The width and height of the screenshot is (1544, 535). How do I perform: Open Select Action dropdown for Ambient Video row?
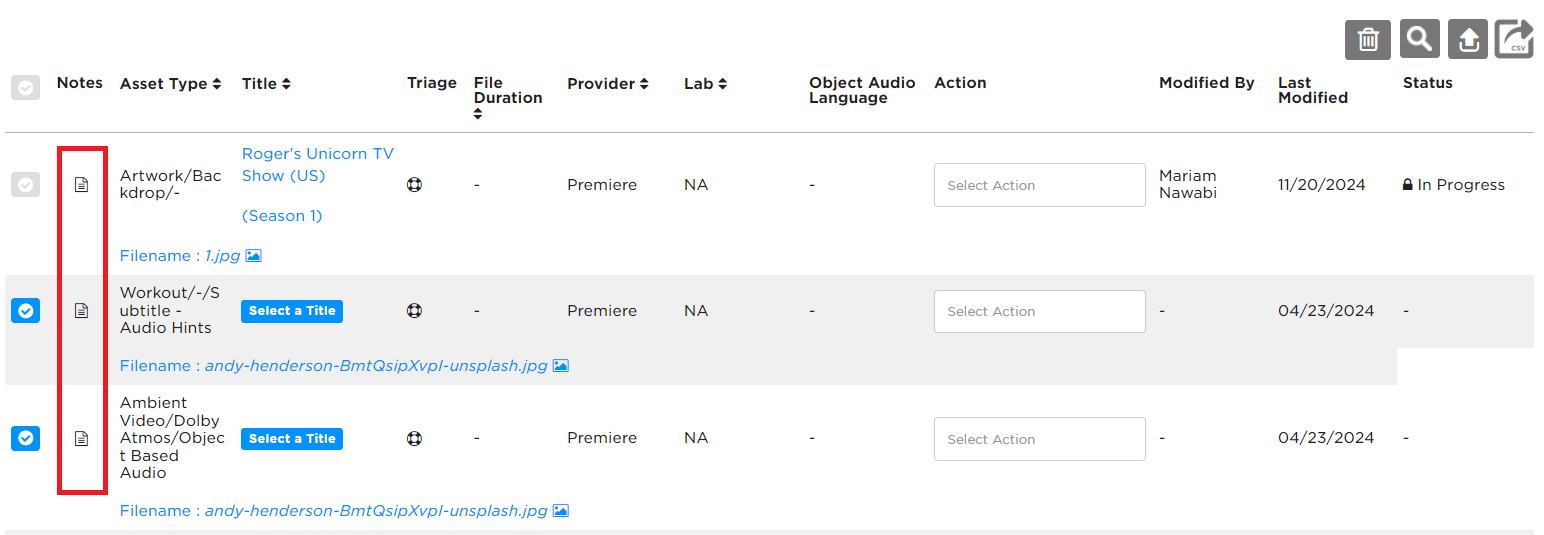point(1040,439)
